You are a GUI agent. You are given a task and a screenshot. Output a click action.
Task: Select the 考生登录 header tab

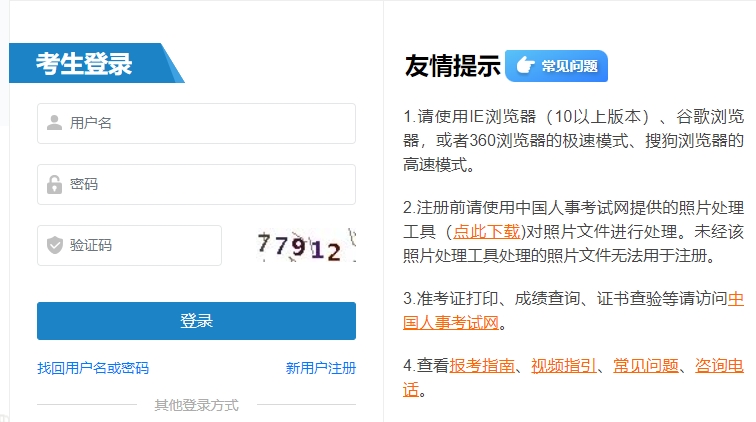(85, 63)
